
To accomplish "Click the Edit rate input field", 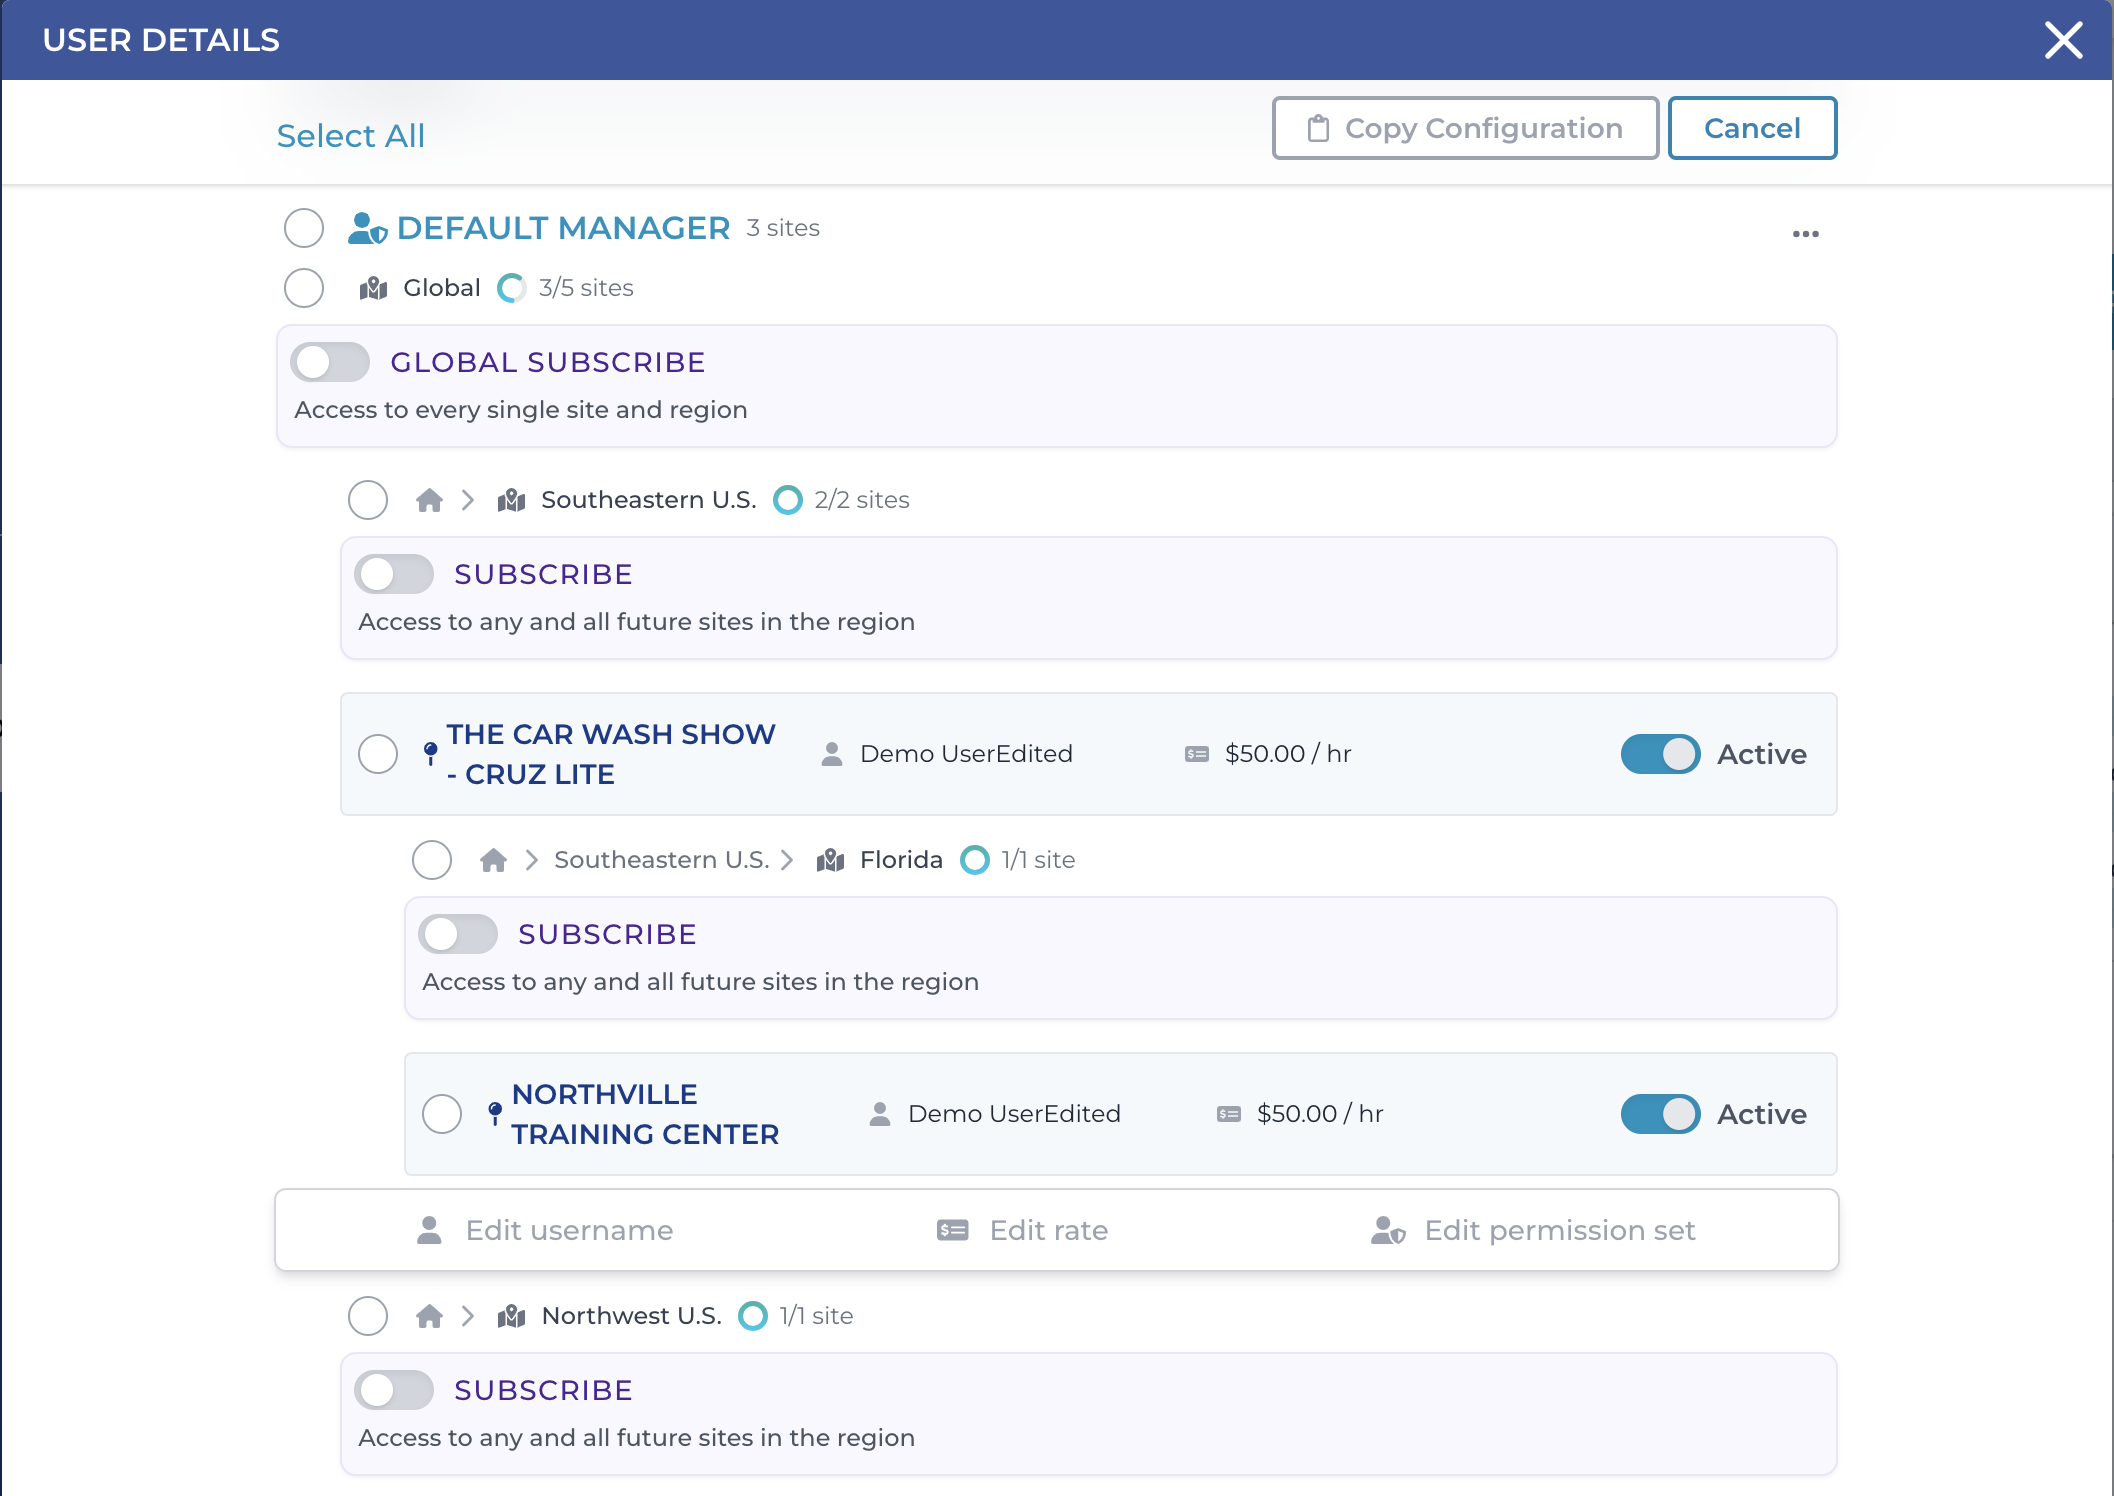I will click(1048, 1230).
